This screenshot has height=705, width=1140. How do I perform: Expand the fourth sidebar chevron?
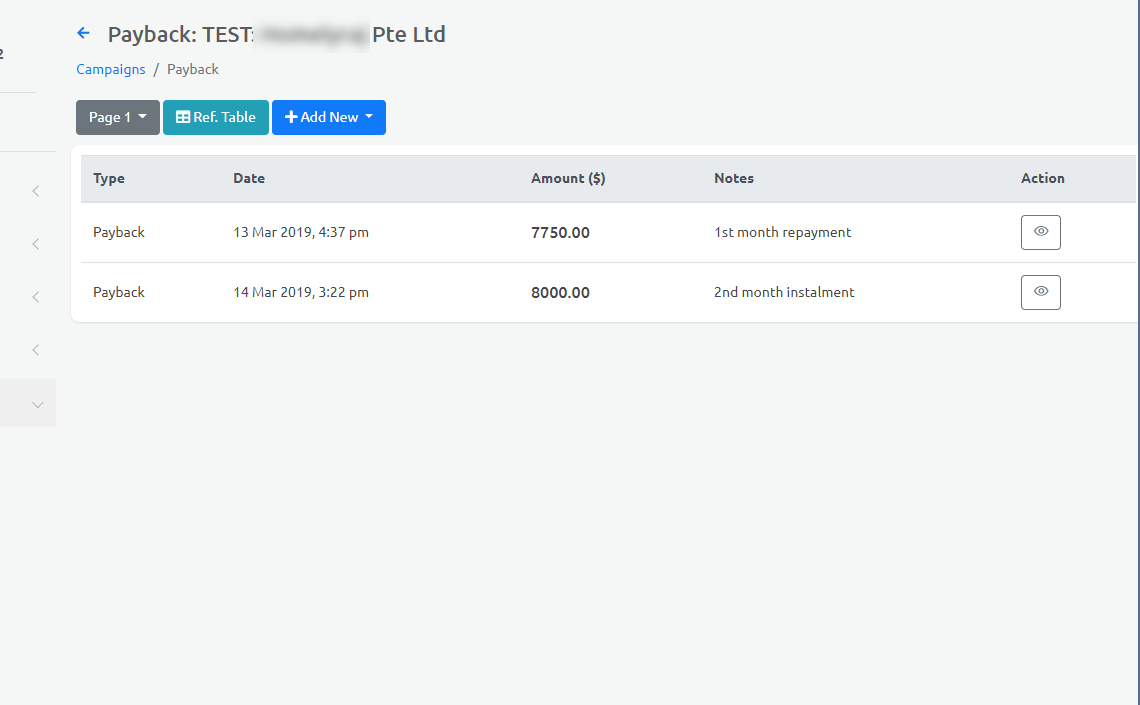click(x=36, y=350)
